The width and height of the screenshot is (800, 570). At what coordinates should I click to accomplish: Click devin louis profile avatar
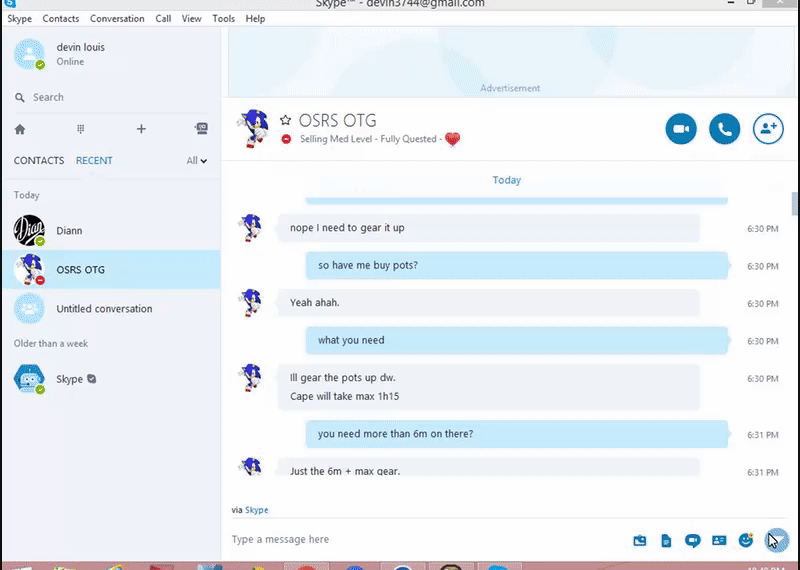click(29, 54)
